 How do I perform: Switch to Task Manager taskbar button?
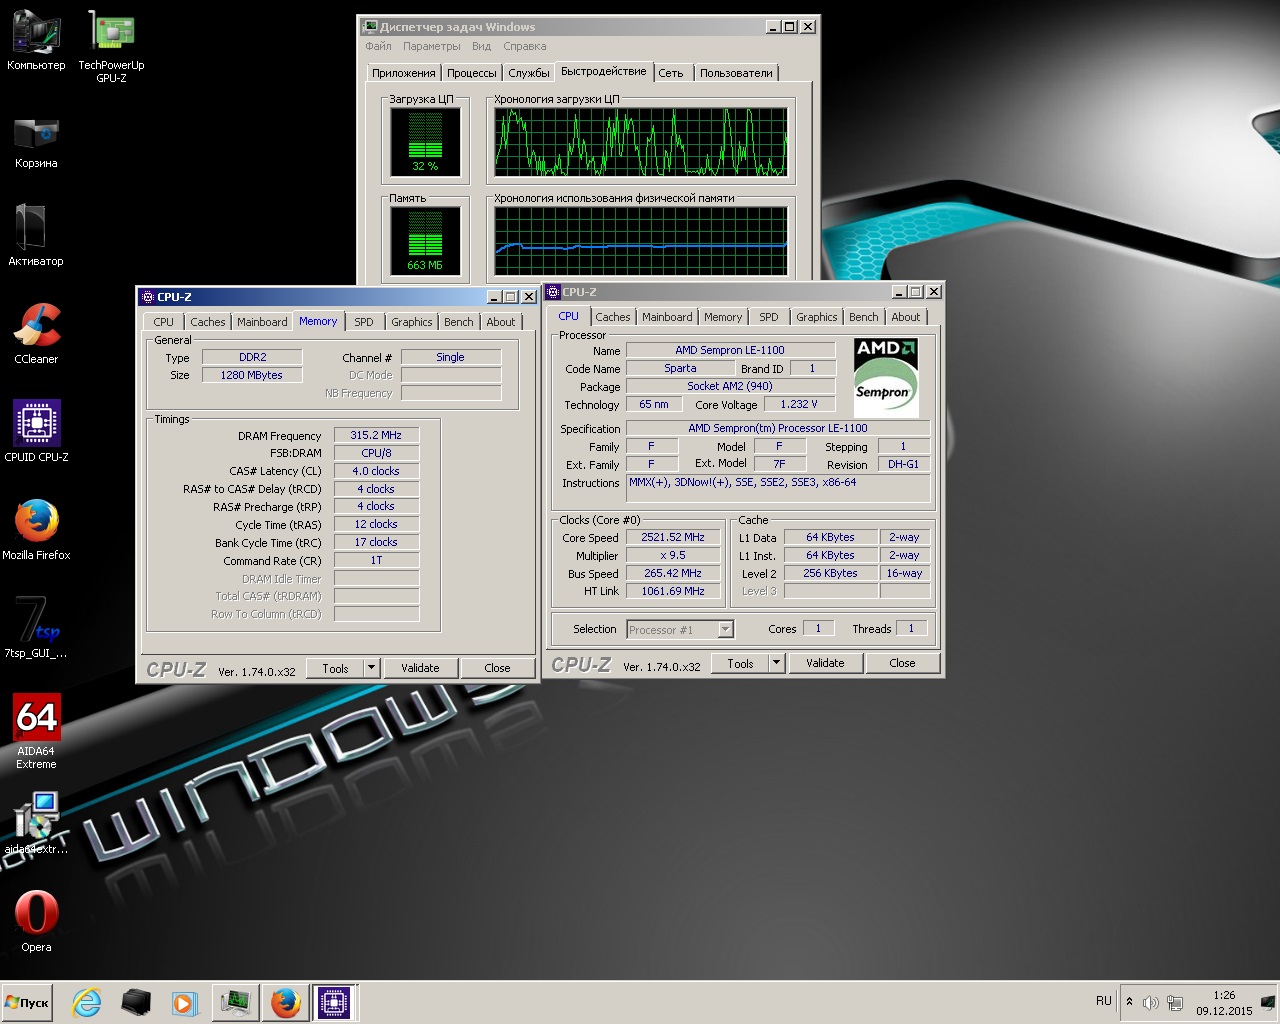pyautogui.click(x=235, y=1003)
